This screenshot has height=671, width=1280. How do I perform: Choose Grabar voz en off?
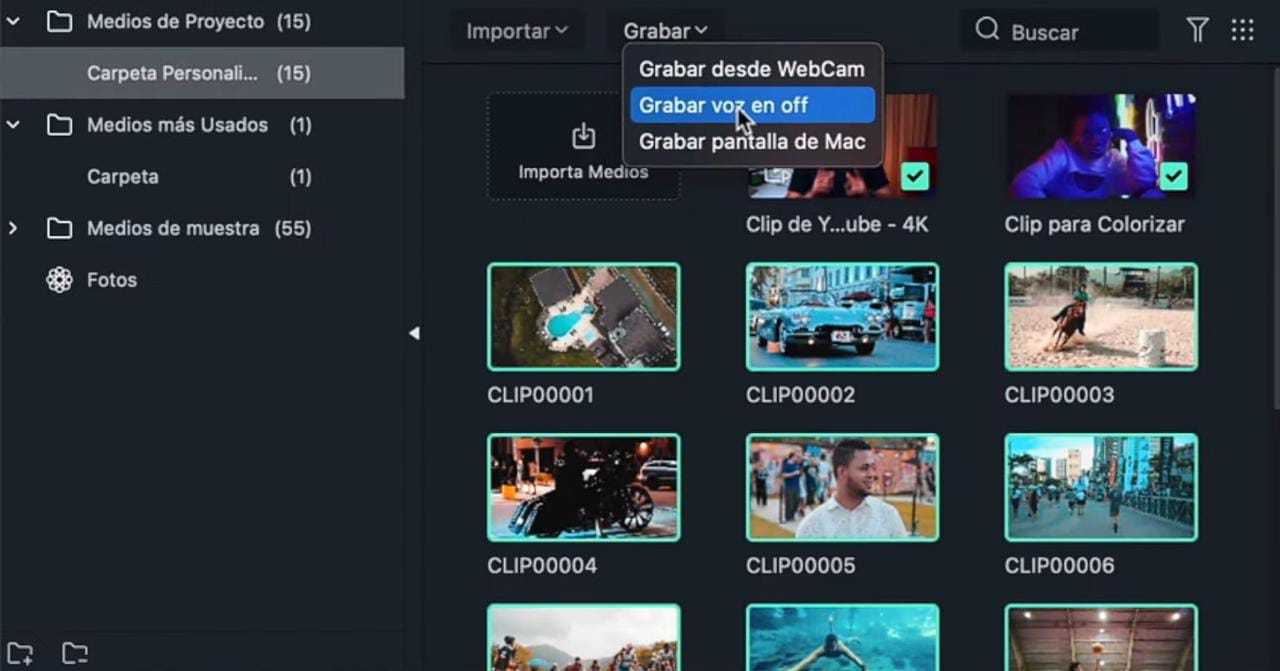pyautogui.click(x=752, y=105)
